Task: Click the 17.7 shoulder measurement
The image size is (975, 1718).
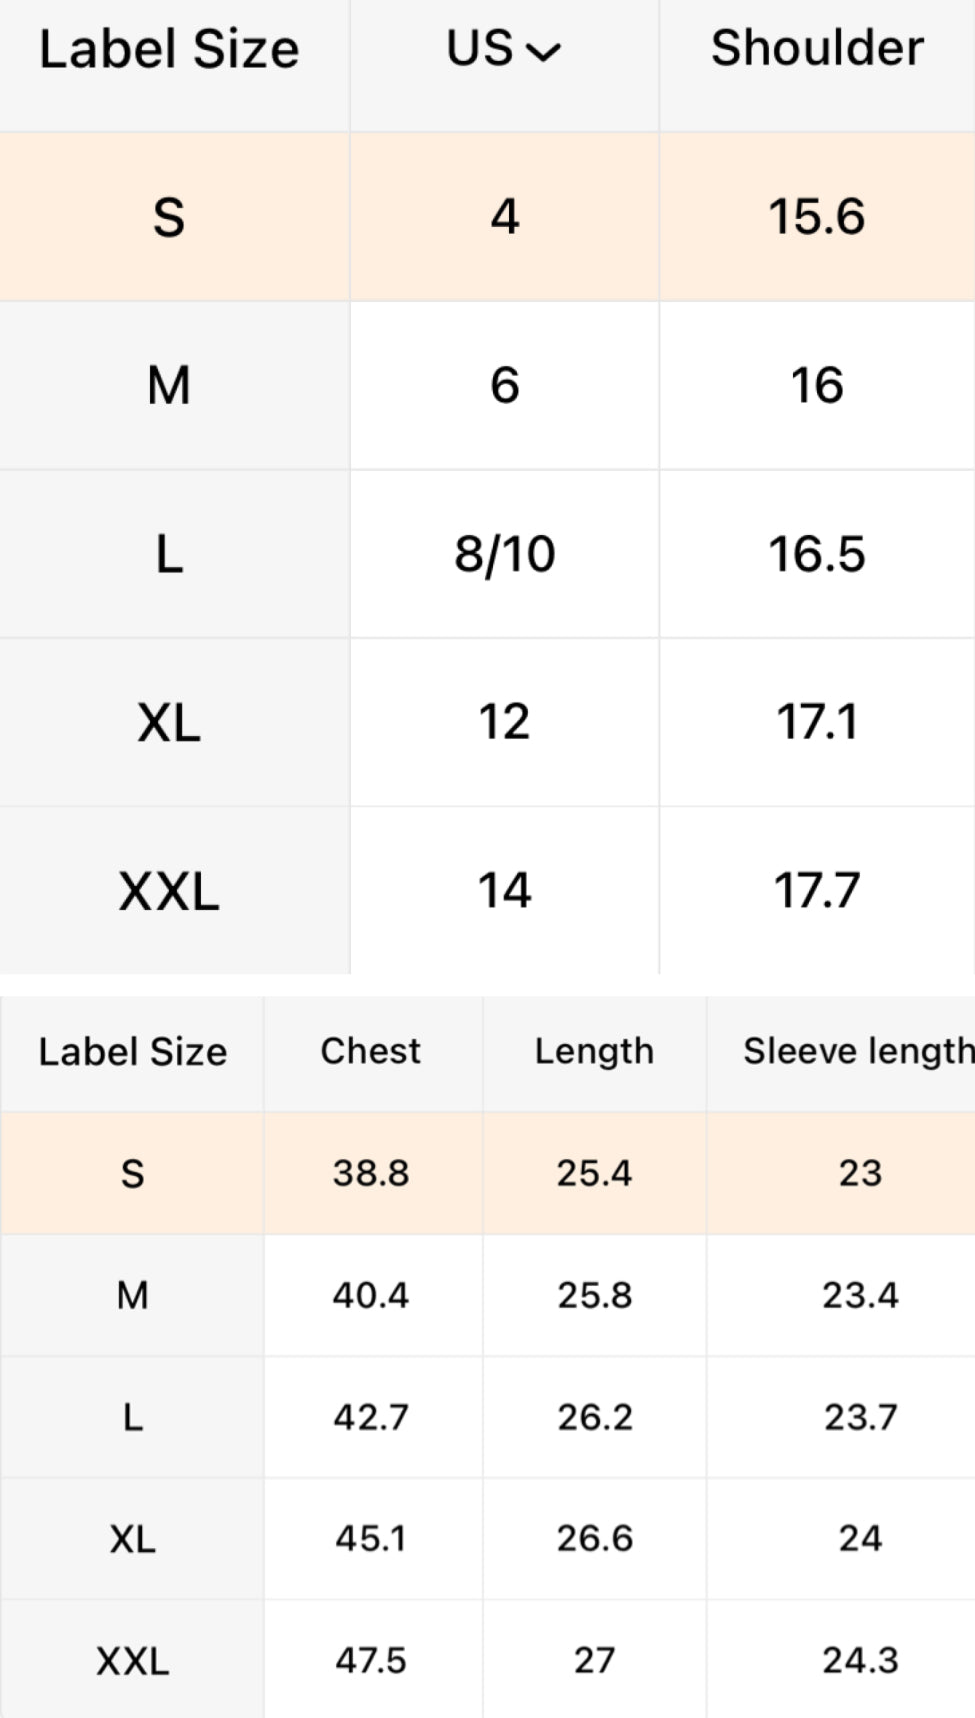Action: pos(817,890)
